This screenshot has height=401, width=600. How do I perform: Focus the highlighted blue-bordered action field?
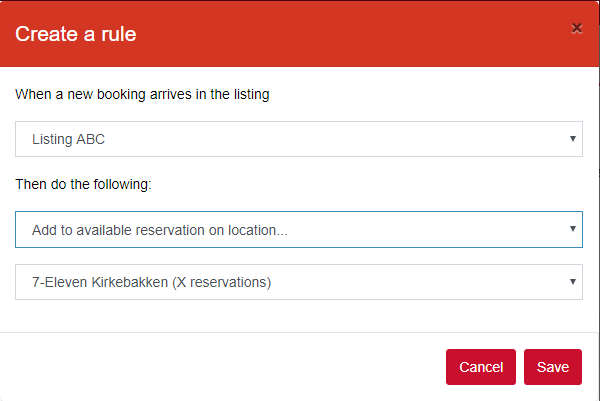299,230
